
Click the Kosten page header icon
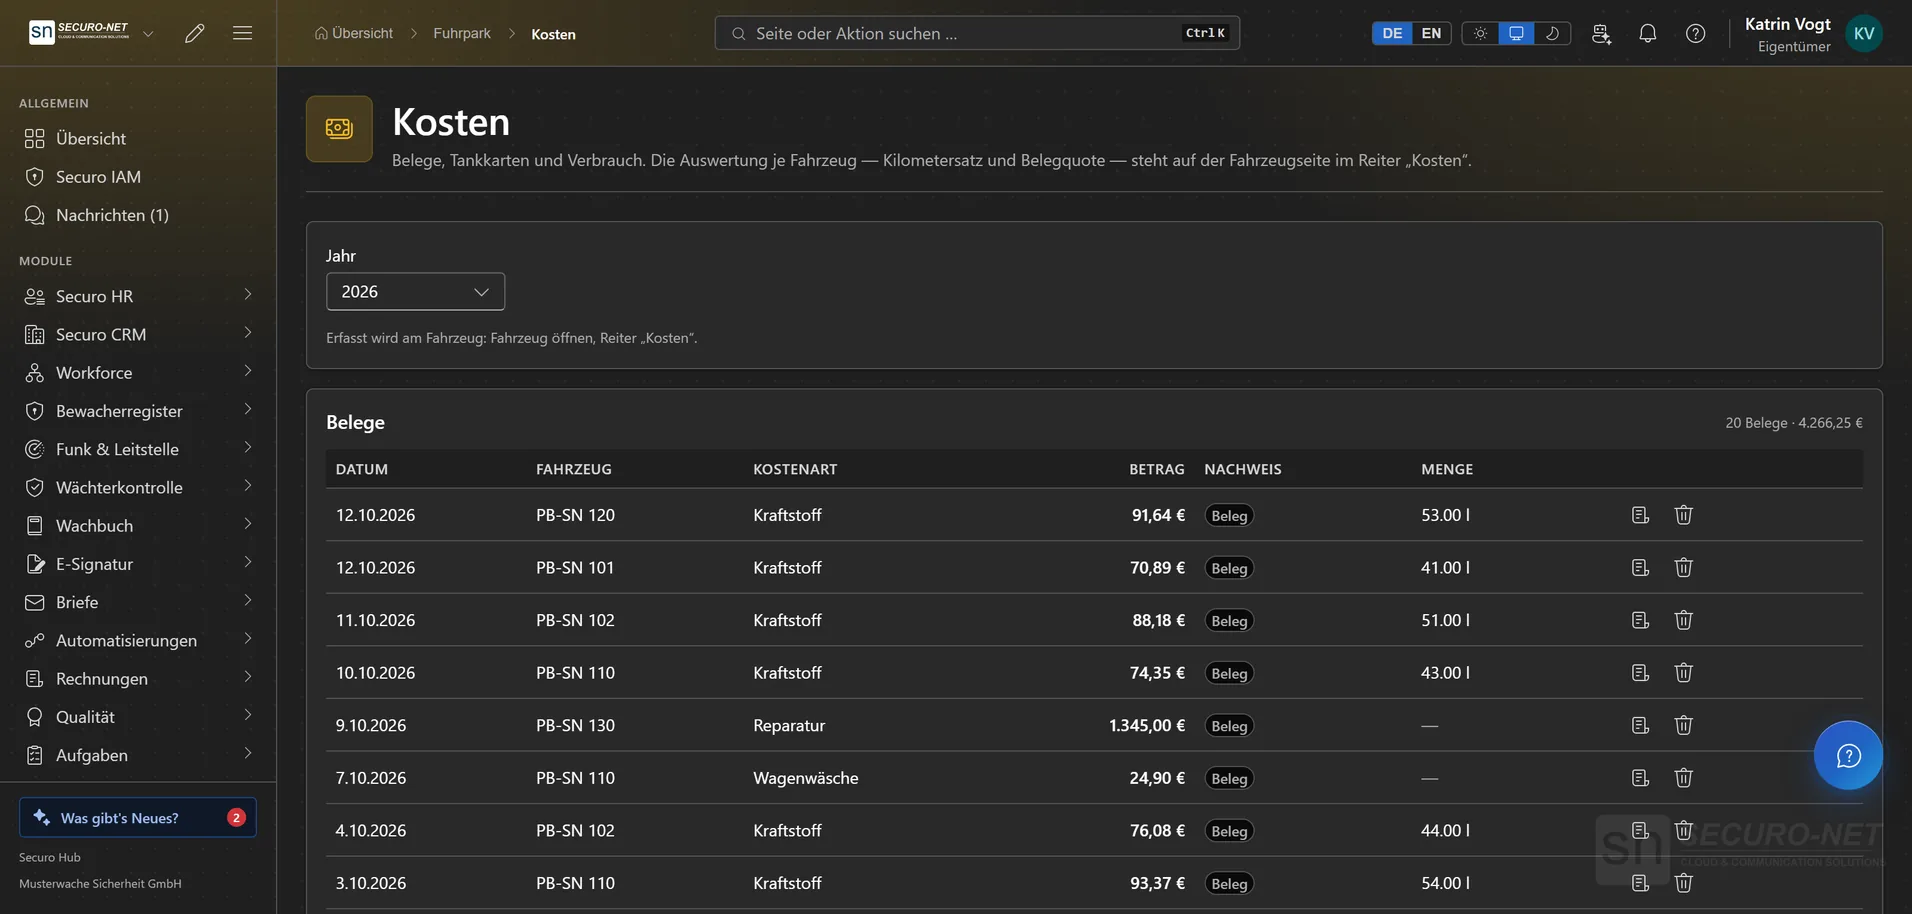339,129
